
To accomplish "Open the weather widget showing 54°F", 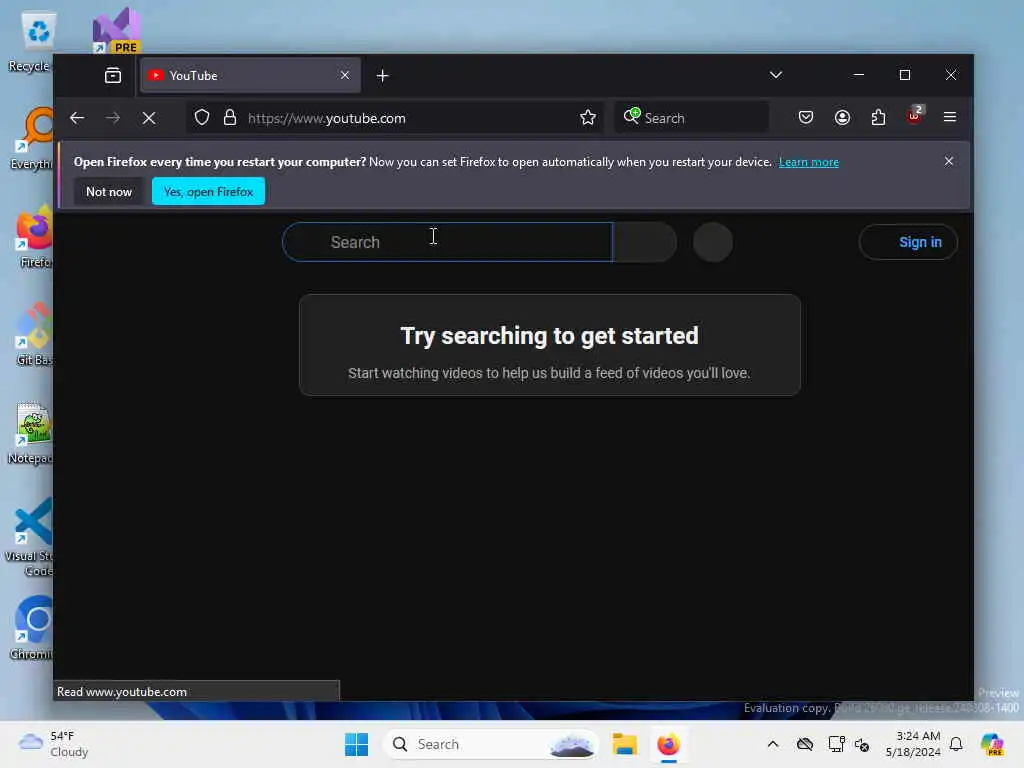I will (x=54, y=744).
